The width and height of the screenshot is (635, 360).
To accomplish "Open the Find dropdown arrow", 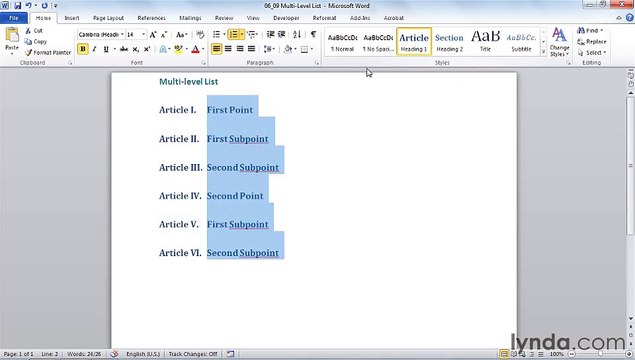I will [x=602, y=31].
